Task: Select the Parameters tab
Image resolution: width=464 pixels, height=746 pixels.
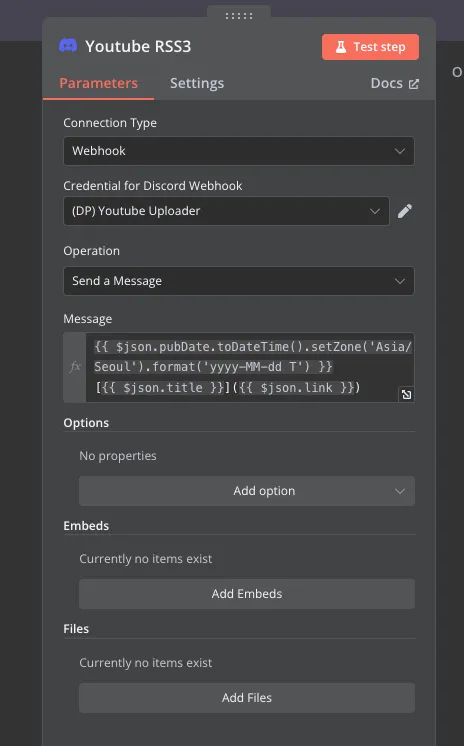Action: (99, 83)
